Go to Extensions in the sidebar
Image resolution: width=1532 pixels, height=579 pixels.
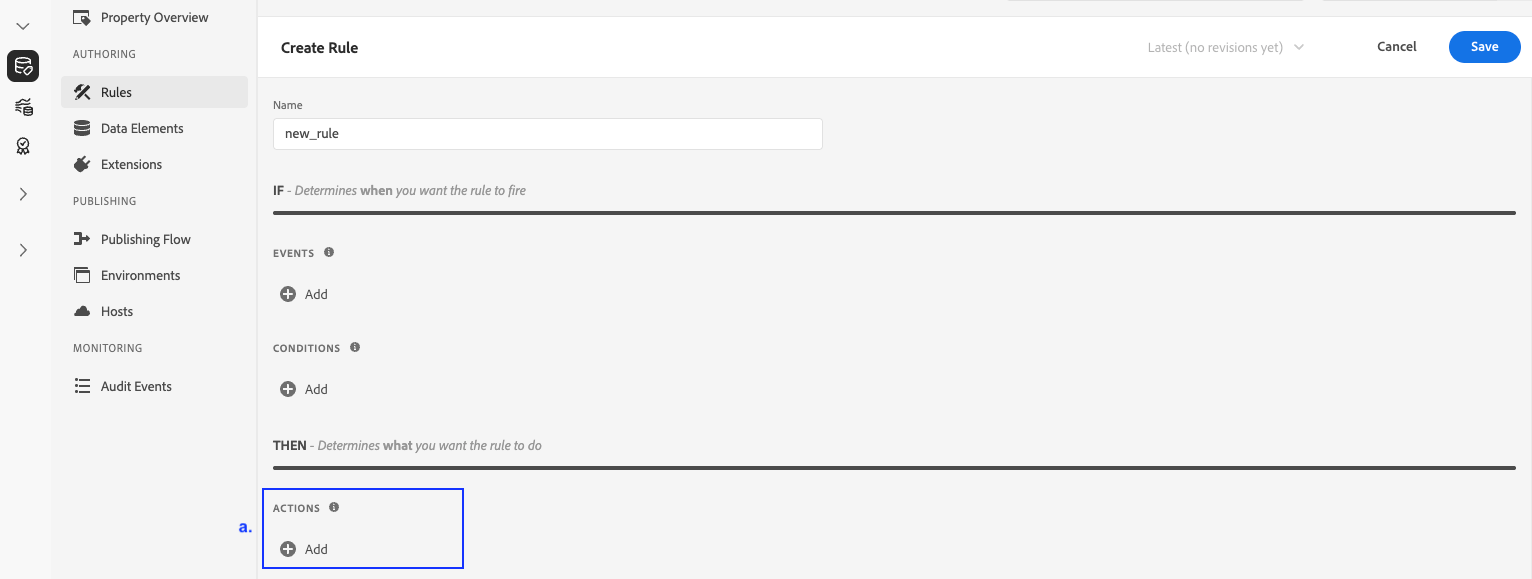(x=131, y=164)
